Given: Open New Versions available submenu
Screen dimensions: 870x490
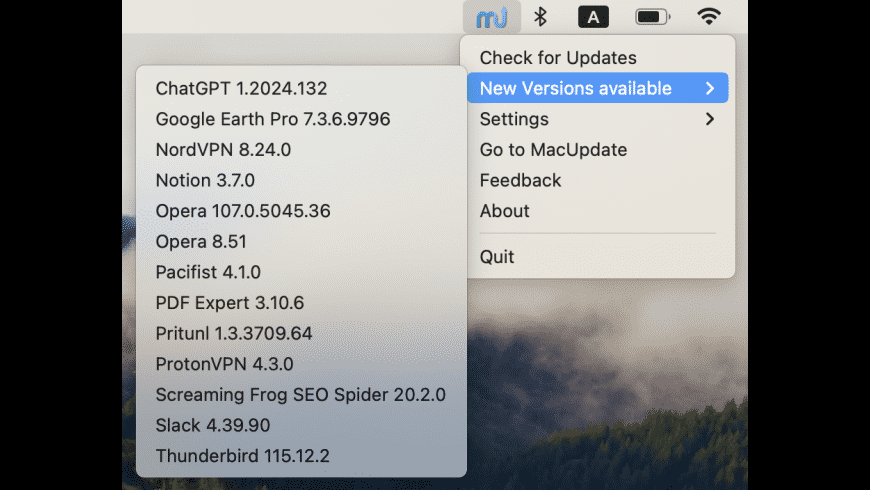Looking at the screenshot, I should point(598,88).
